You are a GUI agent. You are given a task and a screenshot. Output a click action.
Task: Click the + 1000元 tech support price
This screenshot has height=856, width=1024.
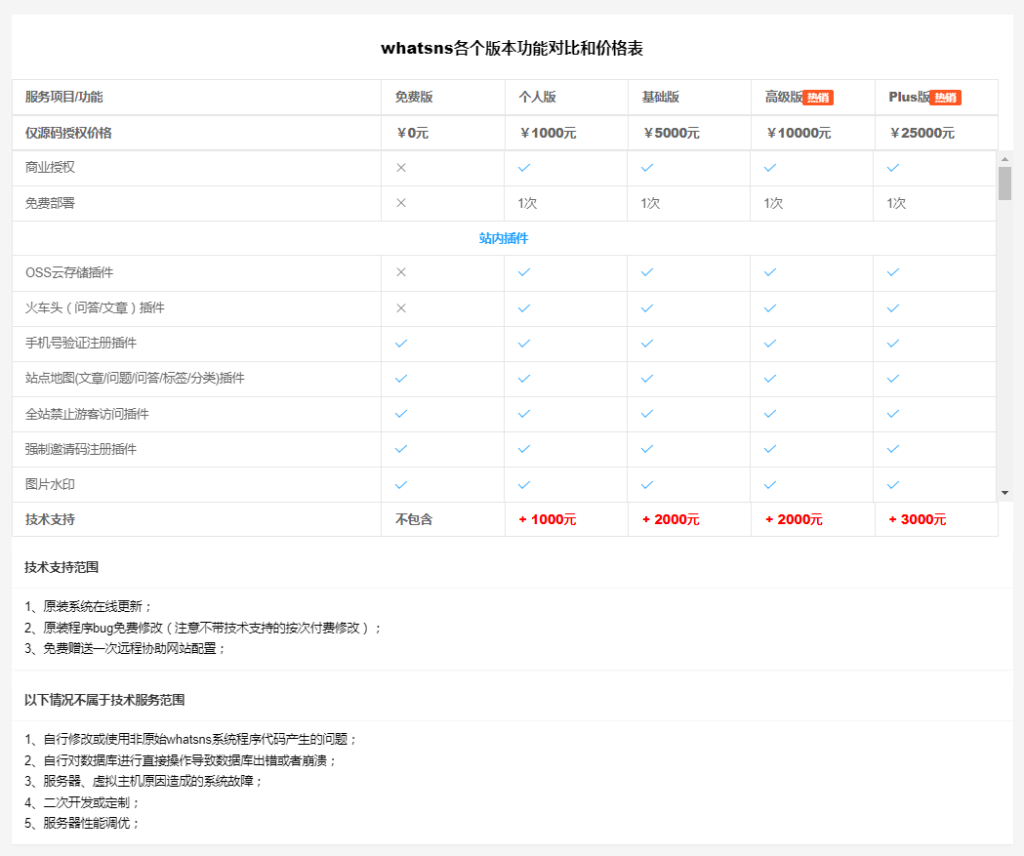(x=547, y=520)
